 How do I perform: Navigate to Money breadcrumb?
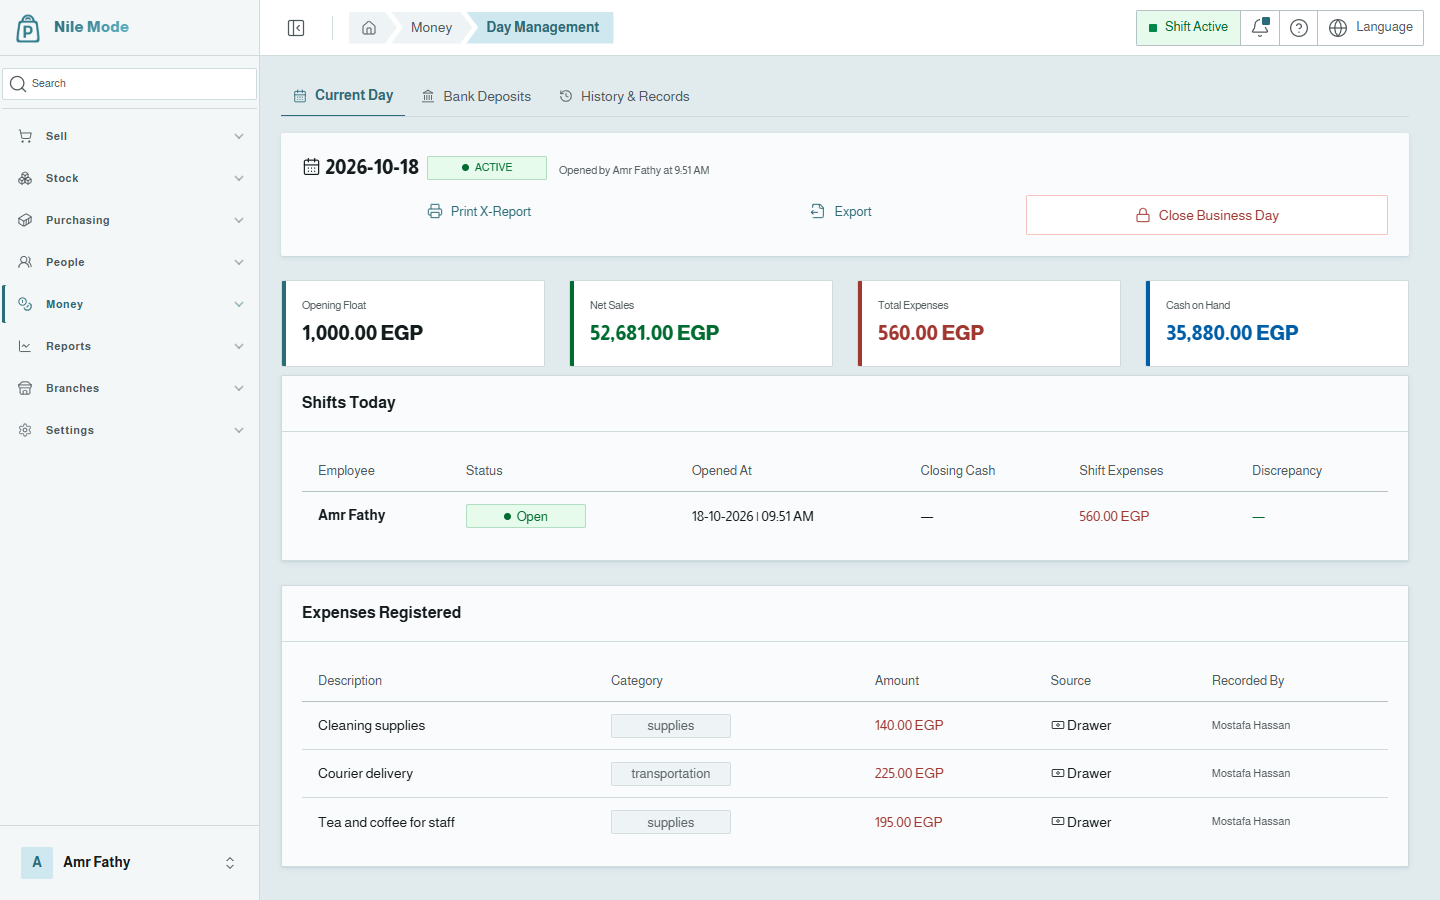pyautogui.click(x=431, y=28)
